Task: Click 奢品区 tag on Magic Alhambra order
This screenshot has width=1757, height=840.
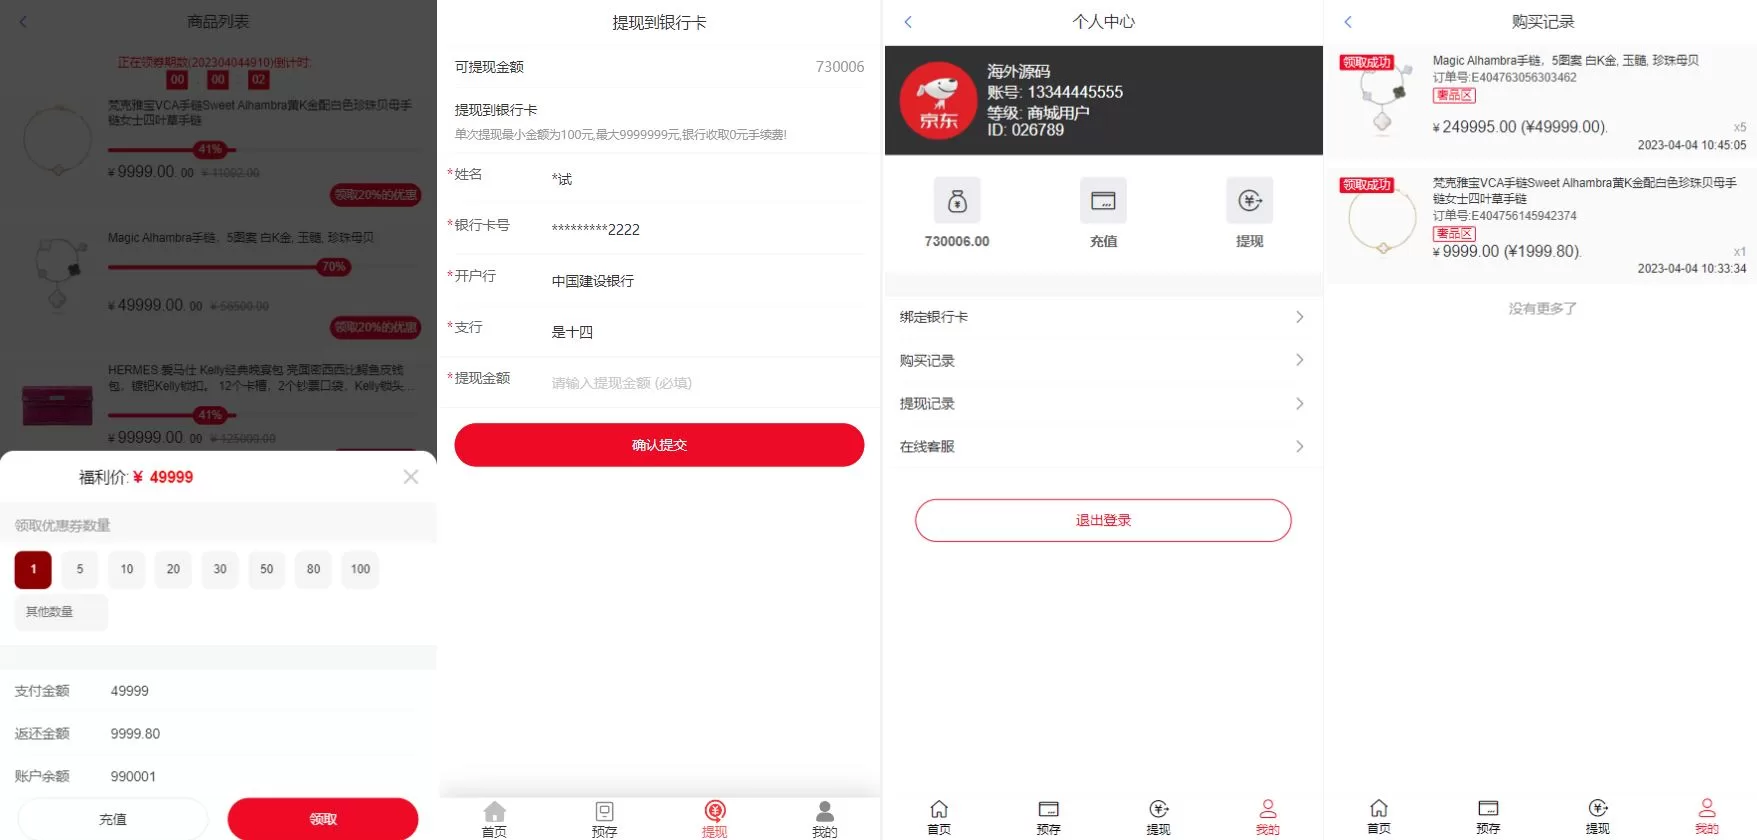Action: (x=1454, y=96)
